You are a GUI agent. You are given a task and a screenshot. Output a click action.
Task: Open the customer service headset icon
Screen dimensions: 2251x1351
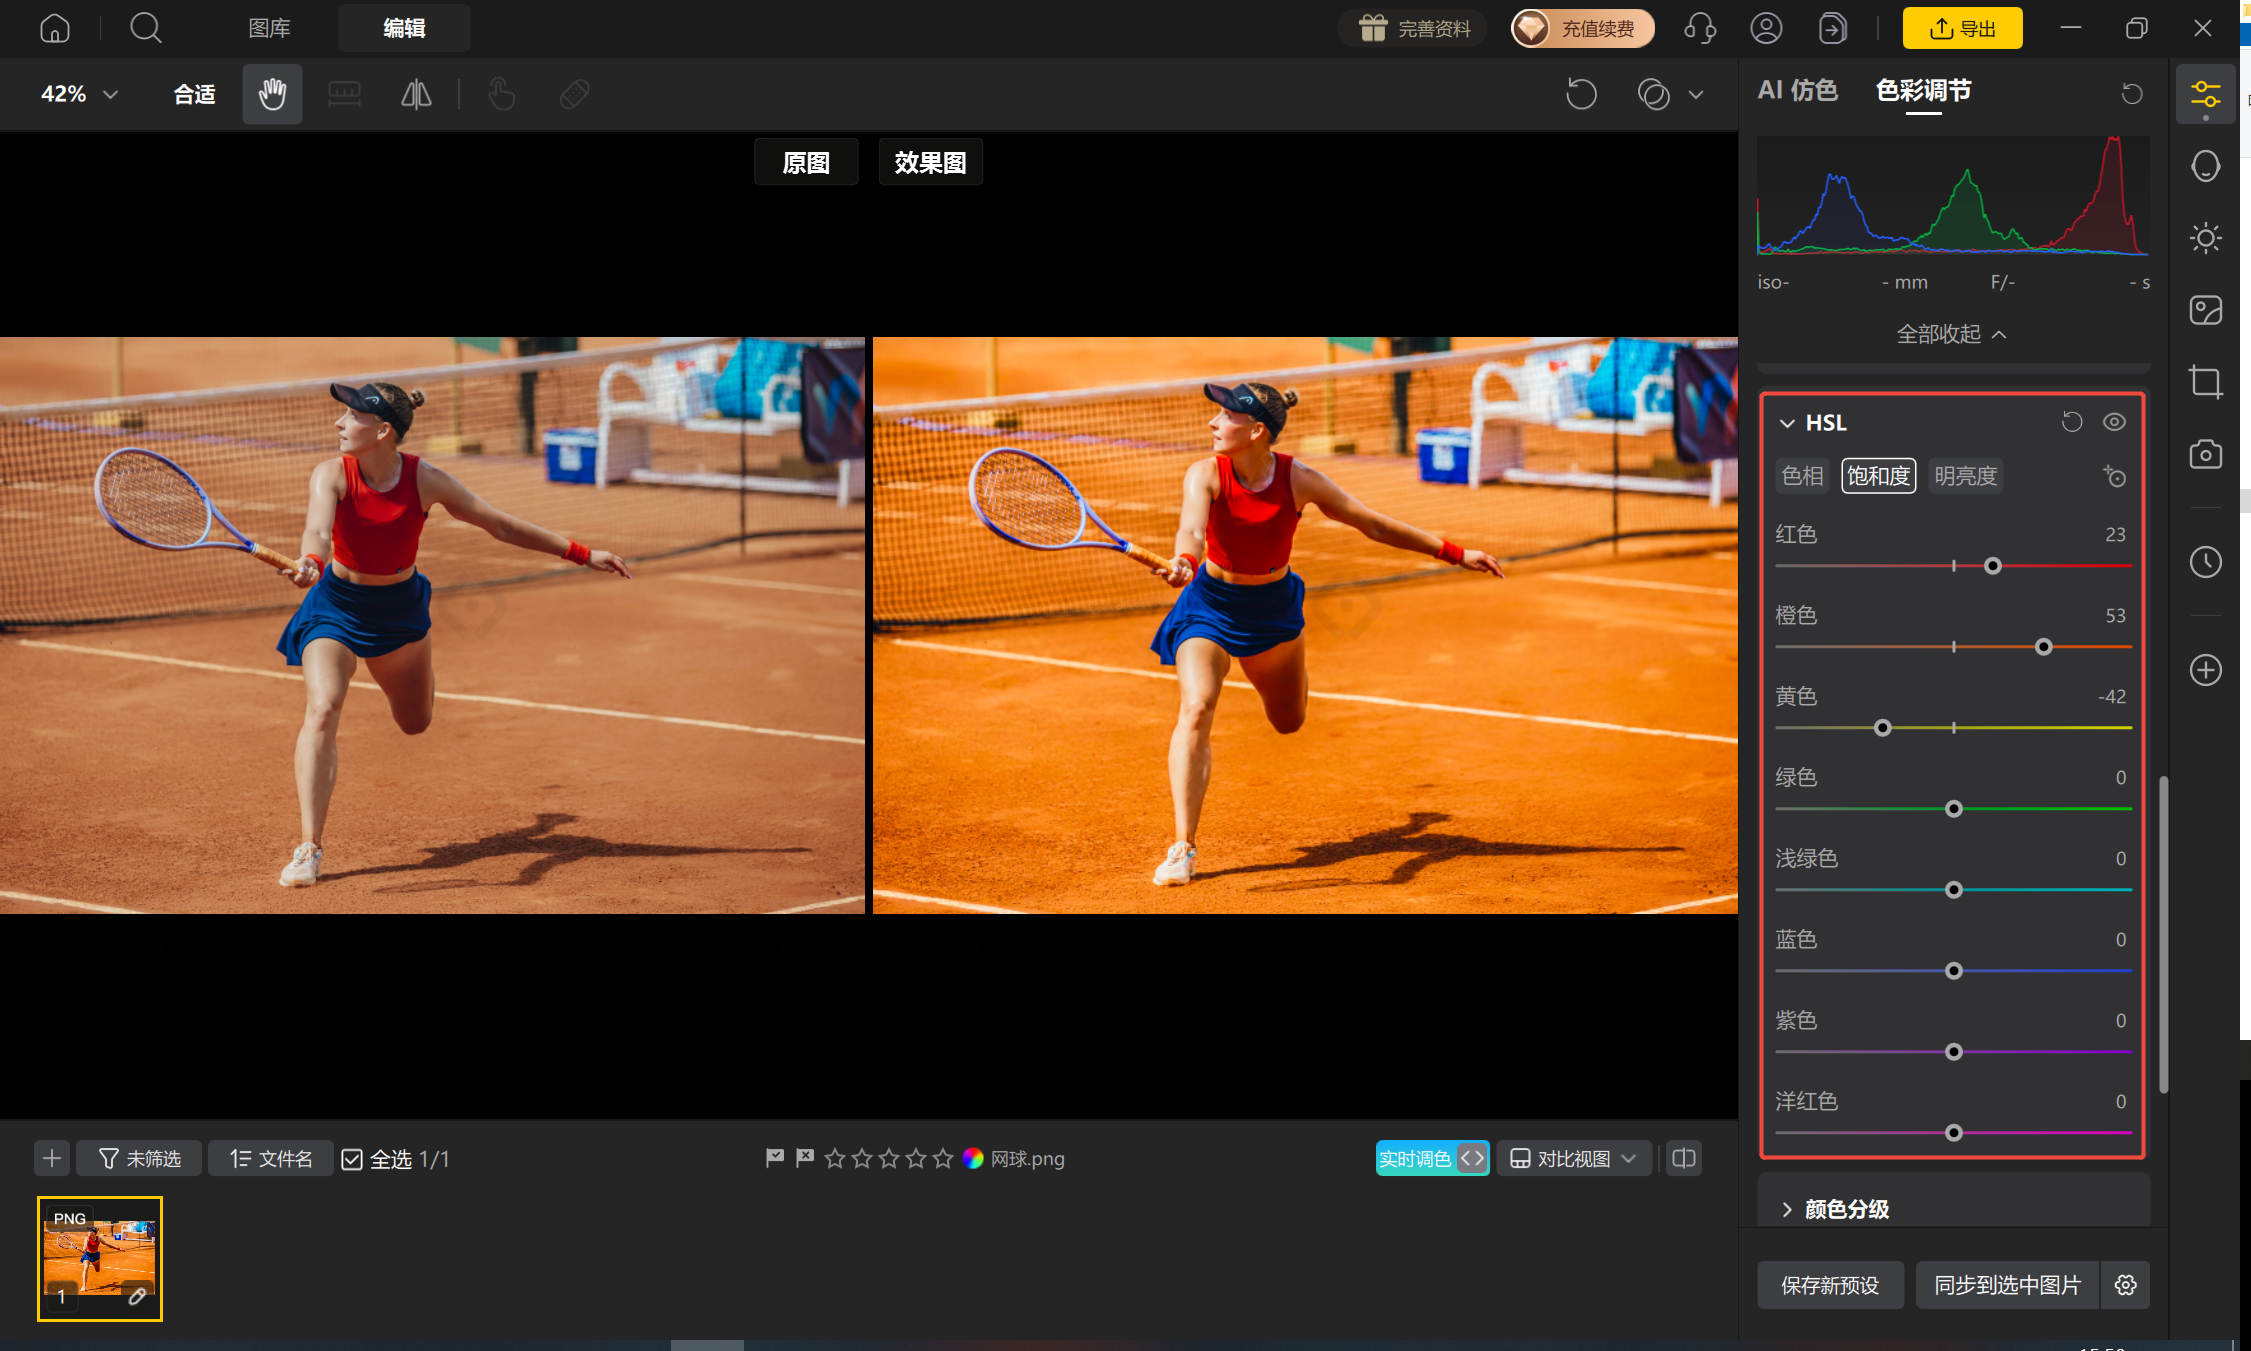(x=1700, y=28)
